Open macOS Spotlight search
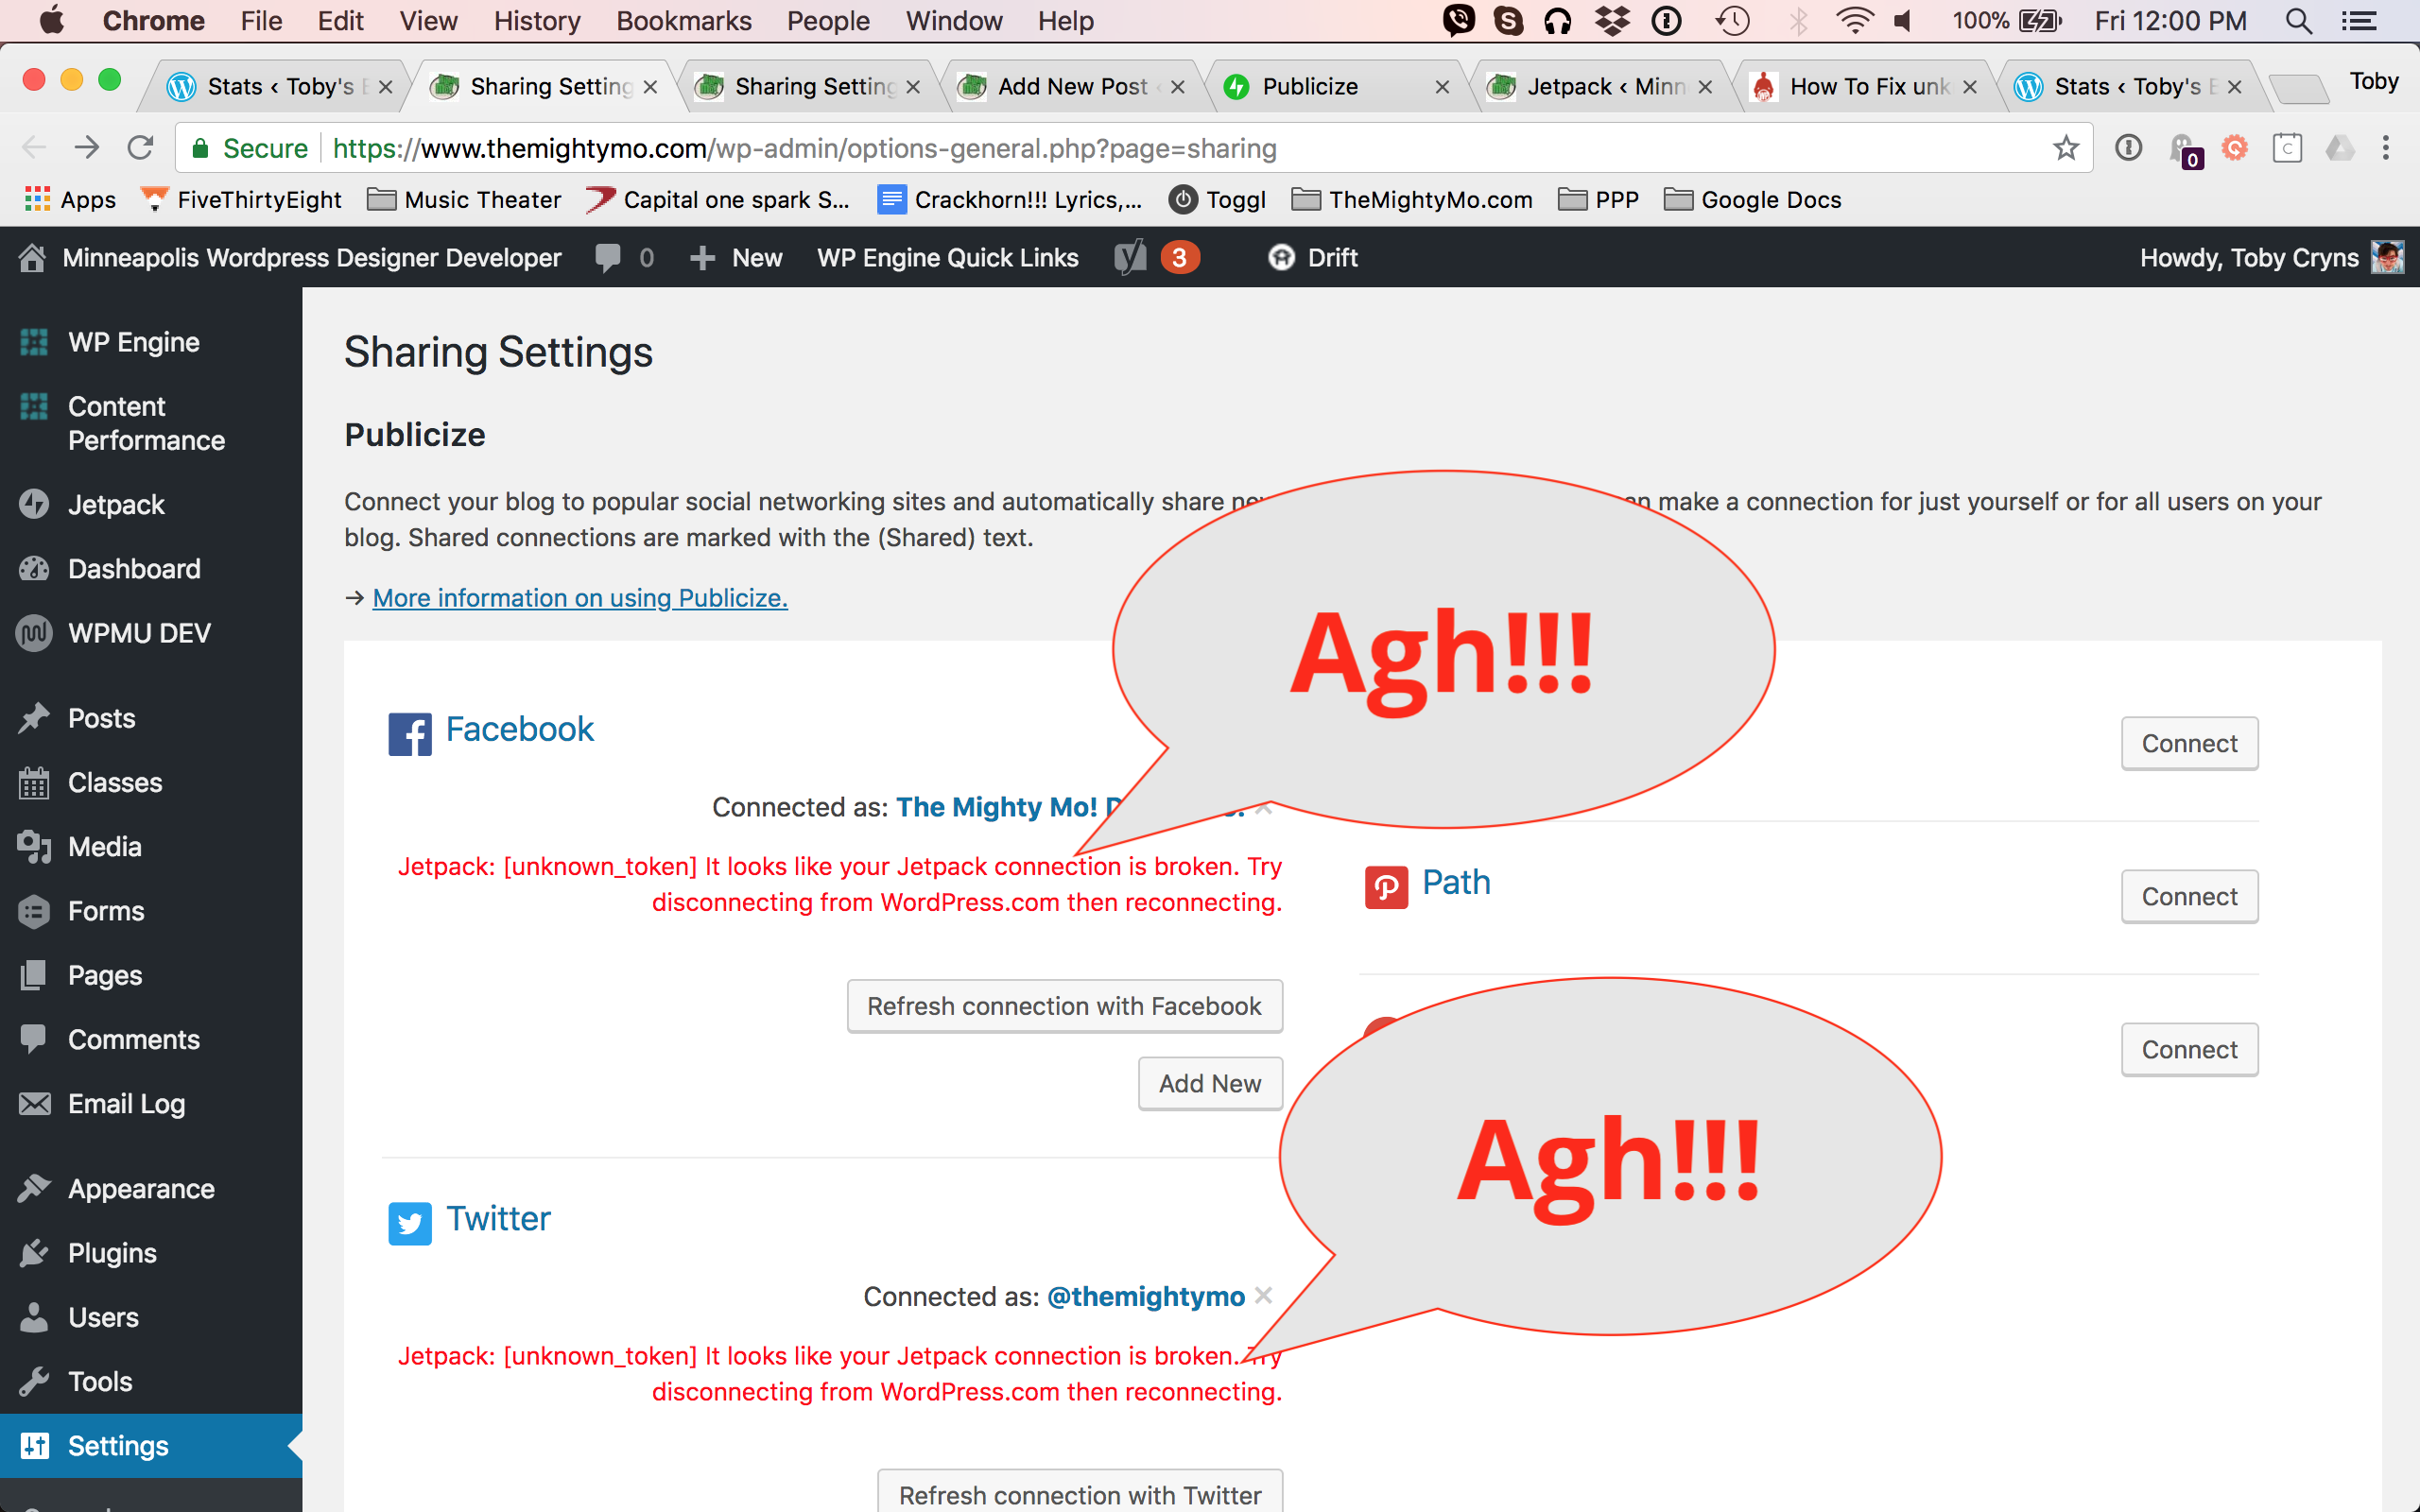2420x1512 pixels. tap(2298, 20)
